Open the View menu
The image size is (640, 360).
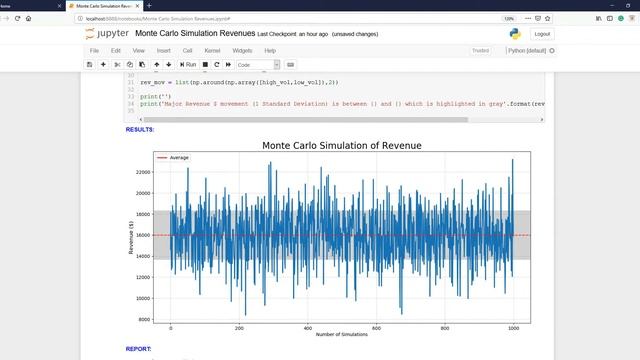point(138,51)
